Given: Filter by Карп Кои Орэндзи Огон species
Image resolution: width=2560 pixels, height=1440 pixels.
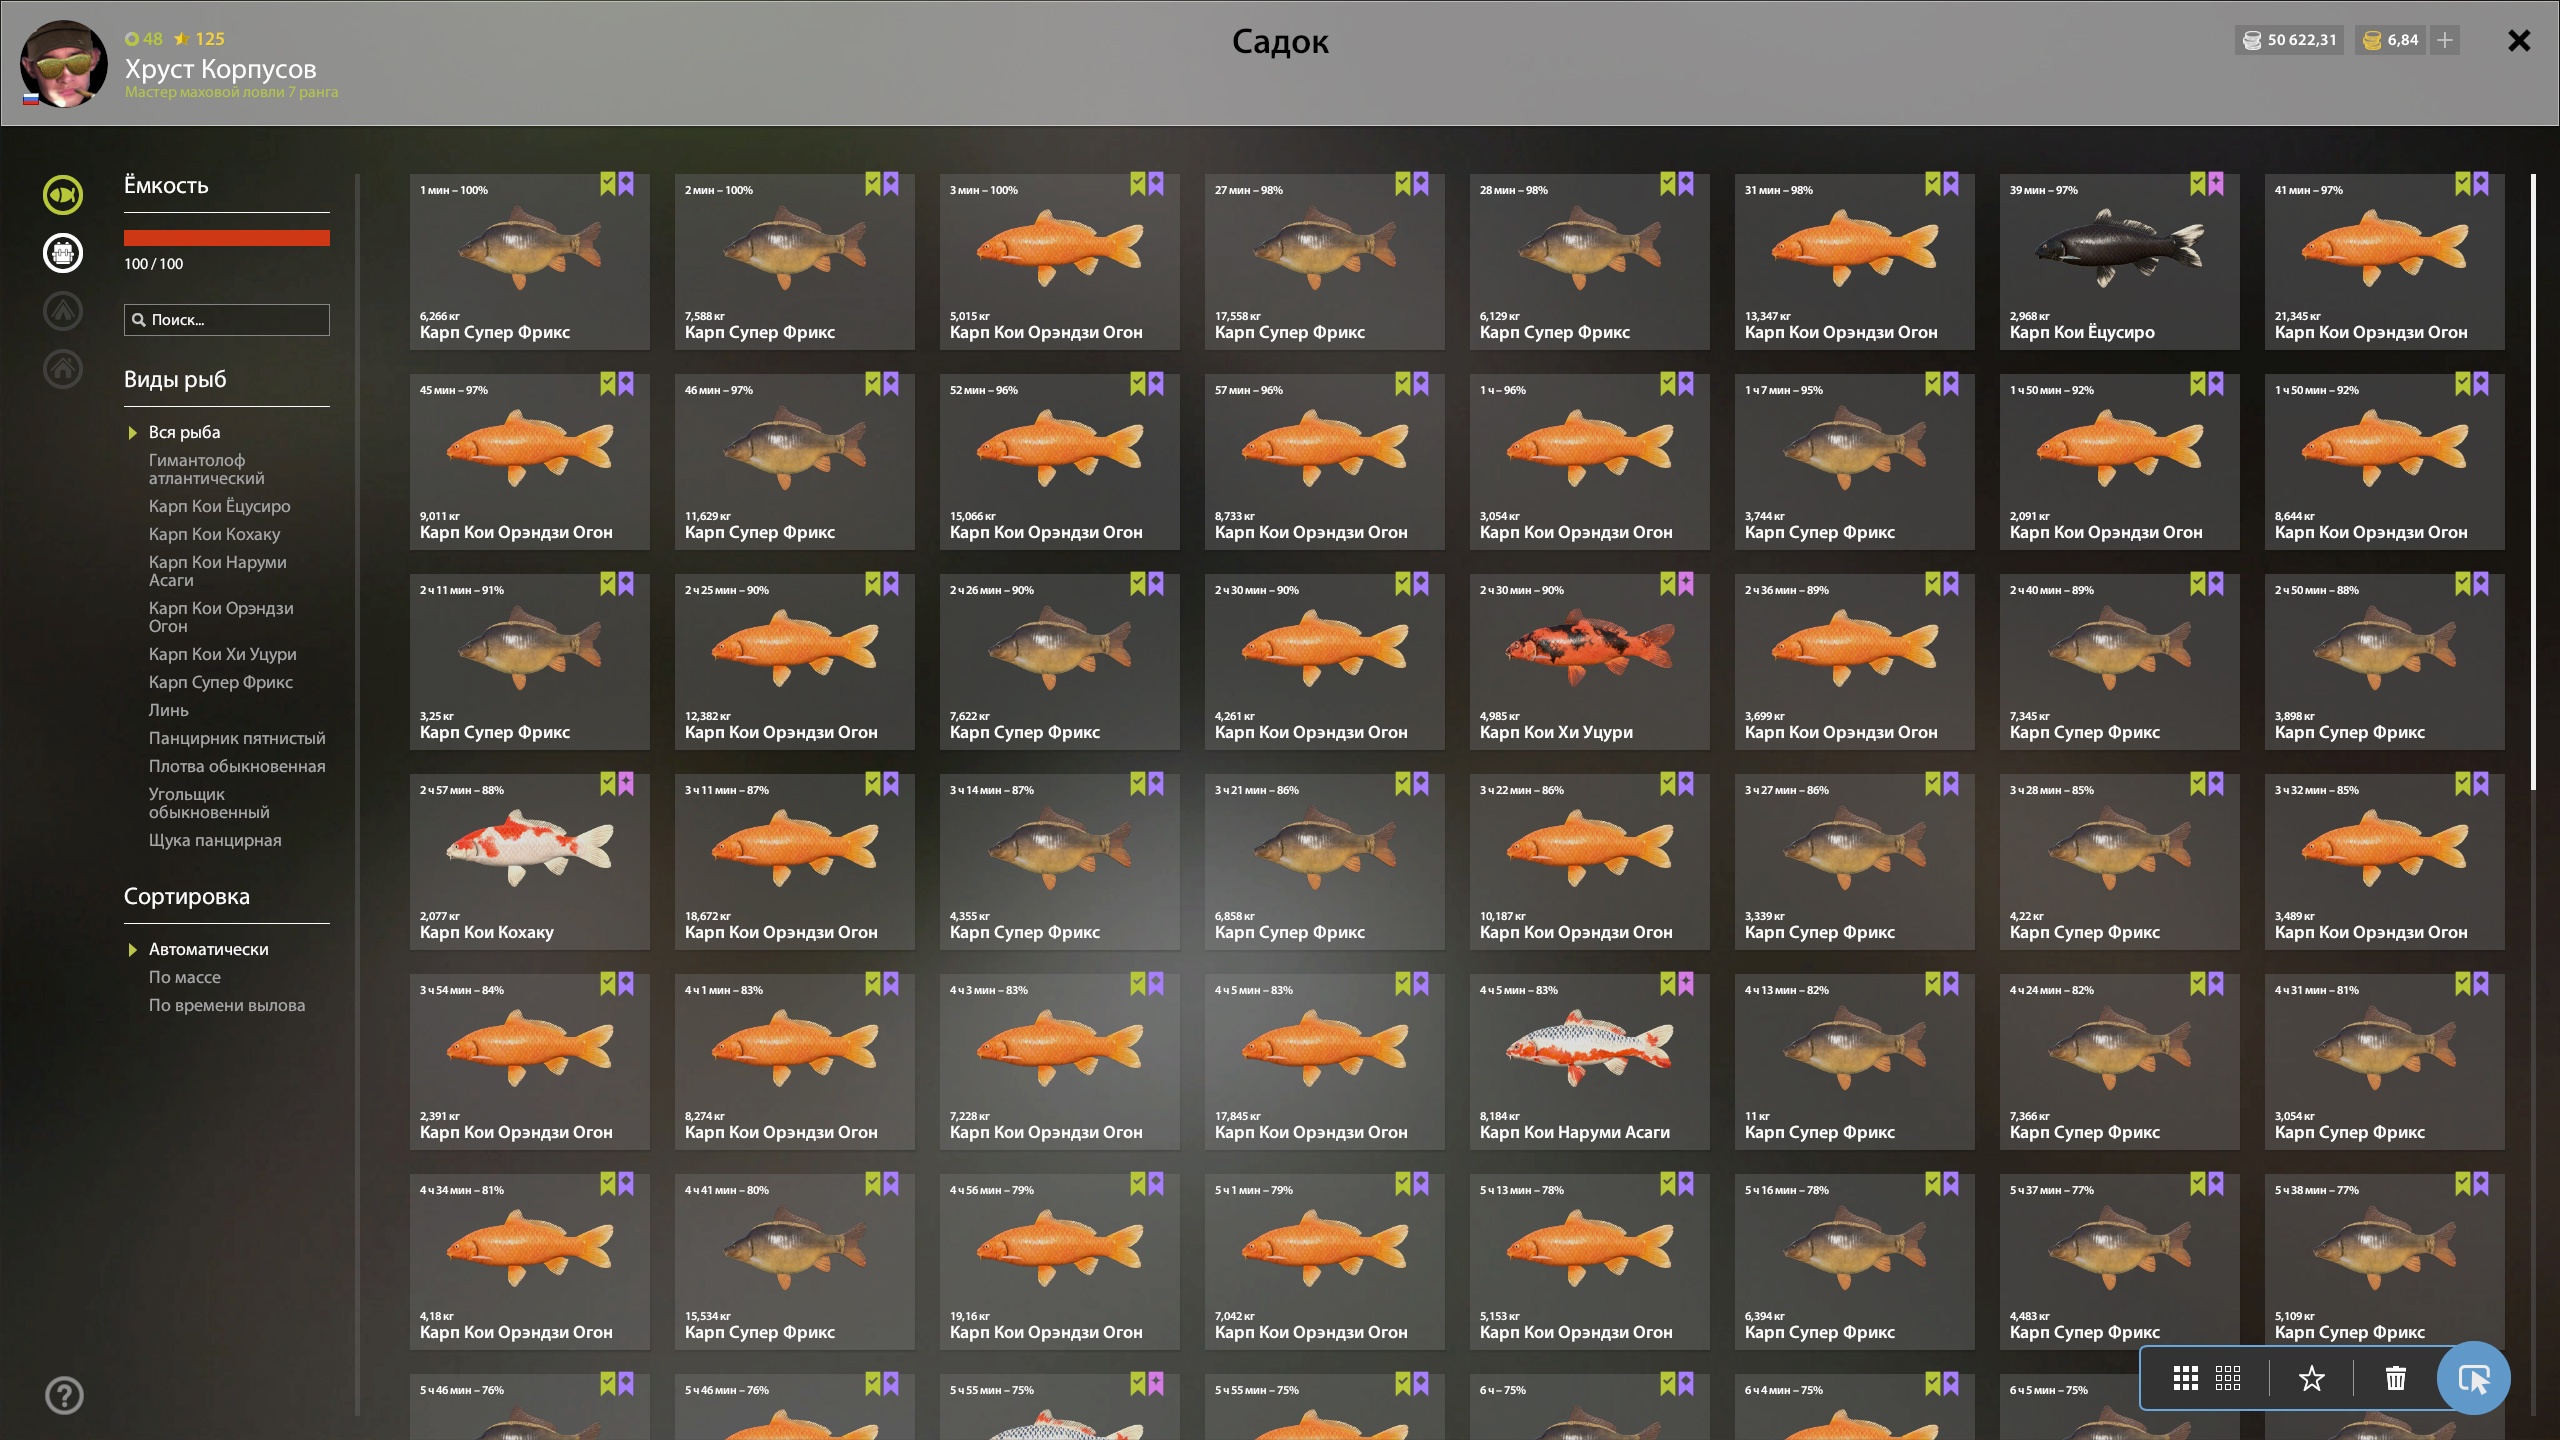Looking at the screenshot, I should tap(221, 617).
